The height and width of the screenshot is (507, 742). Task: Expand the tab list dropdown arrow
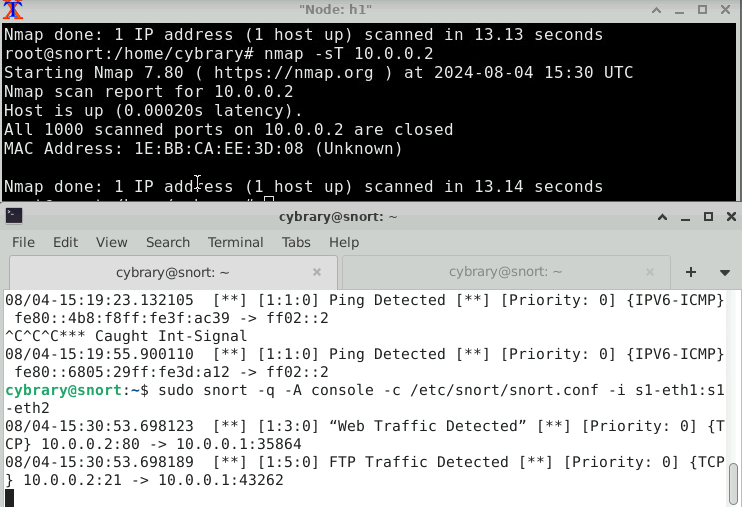[x=724, y=273]
